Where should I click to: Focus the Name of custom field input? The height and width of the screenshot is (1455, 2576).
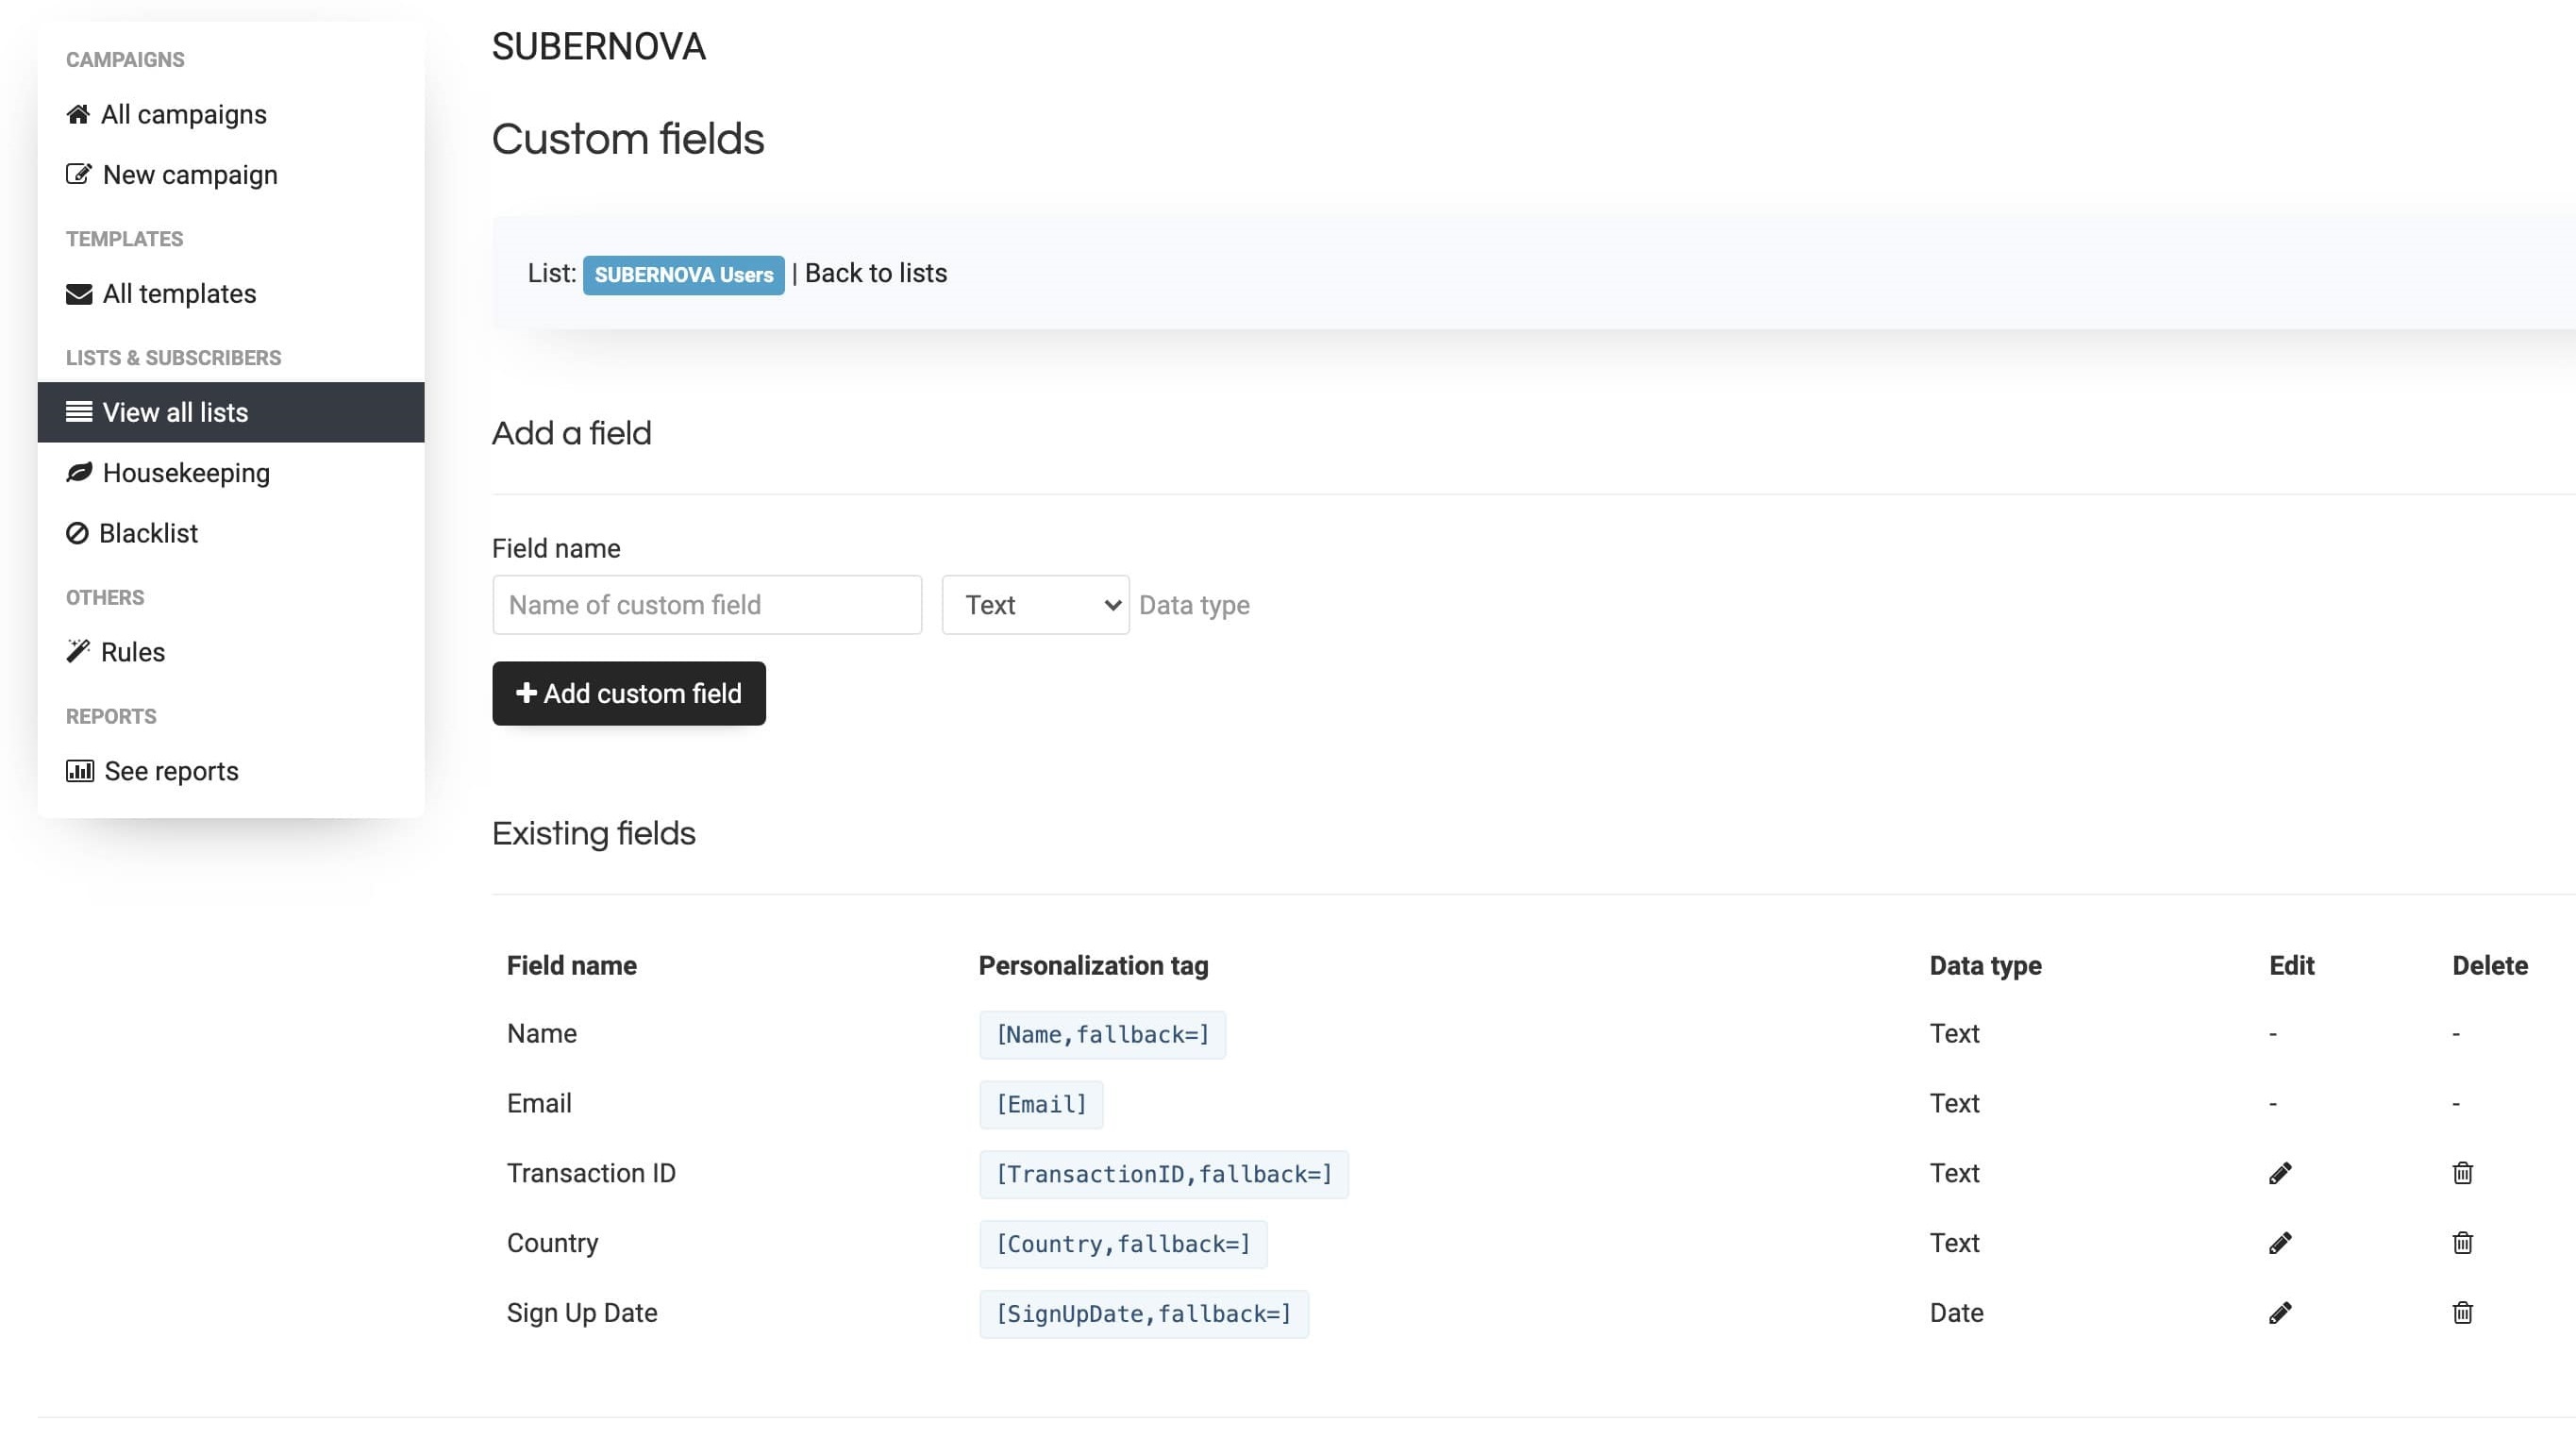[707, 605]
